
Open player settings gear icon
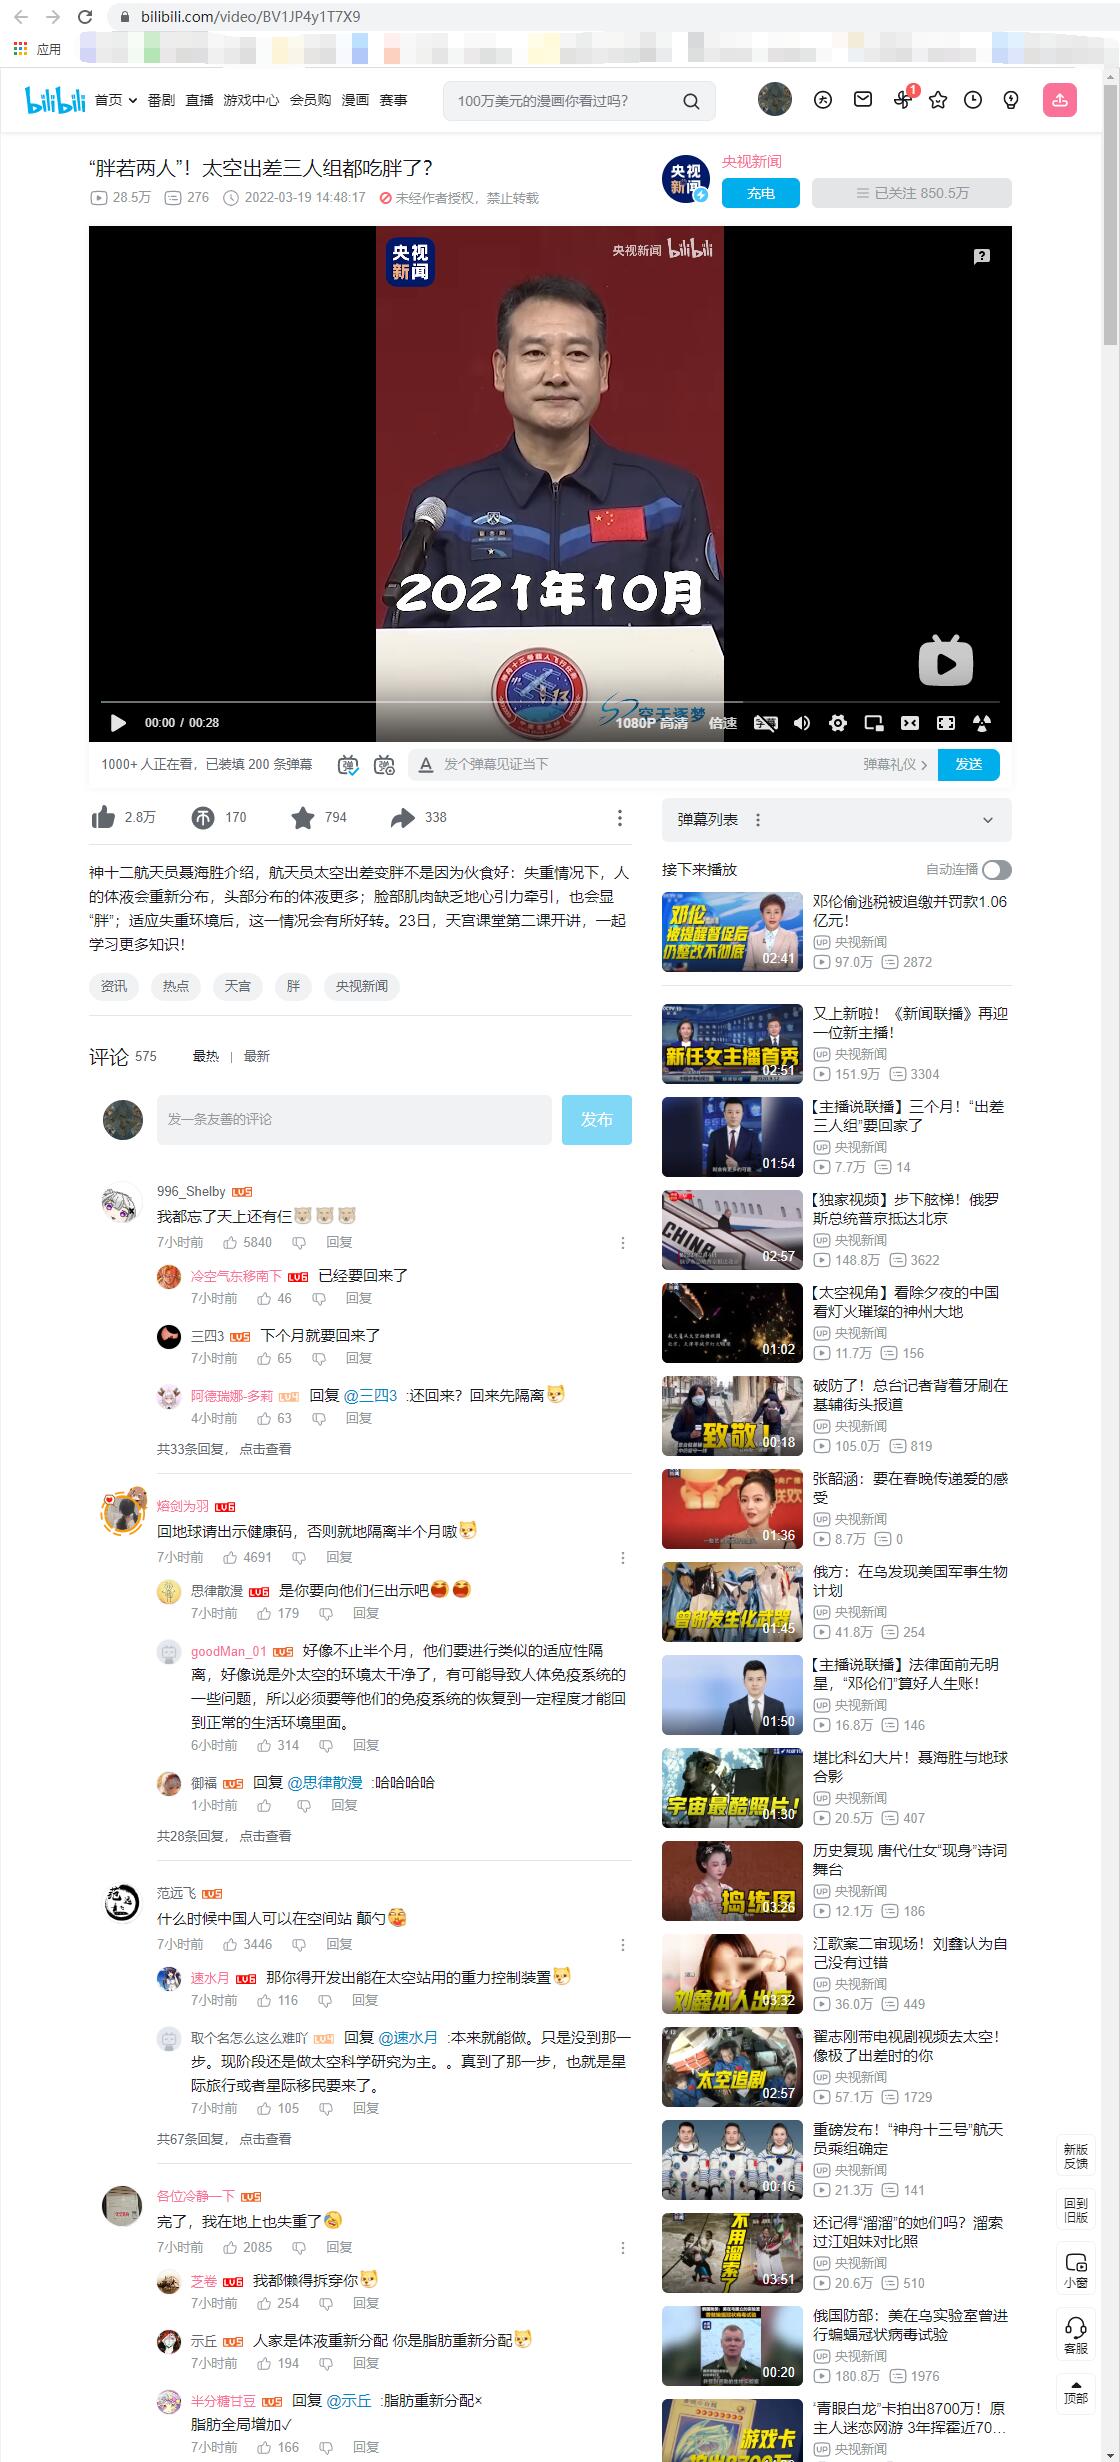click(838, 723)
